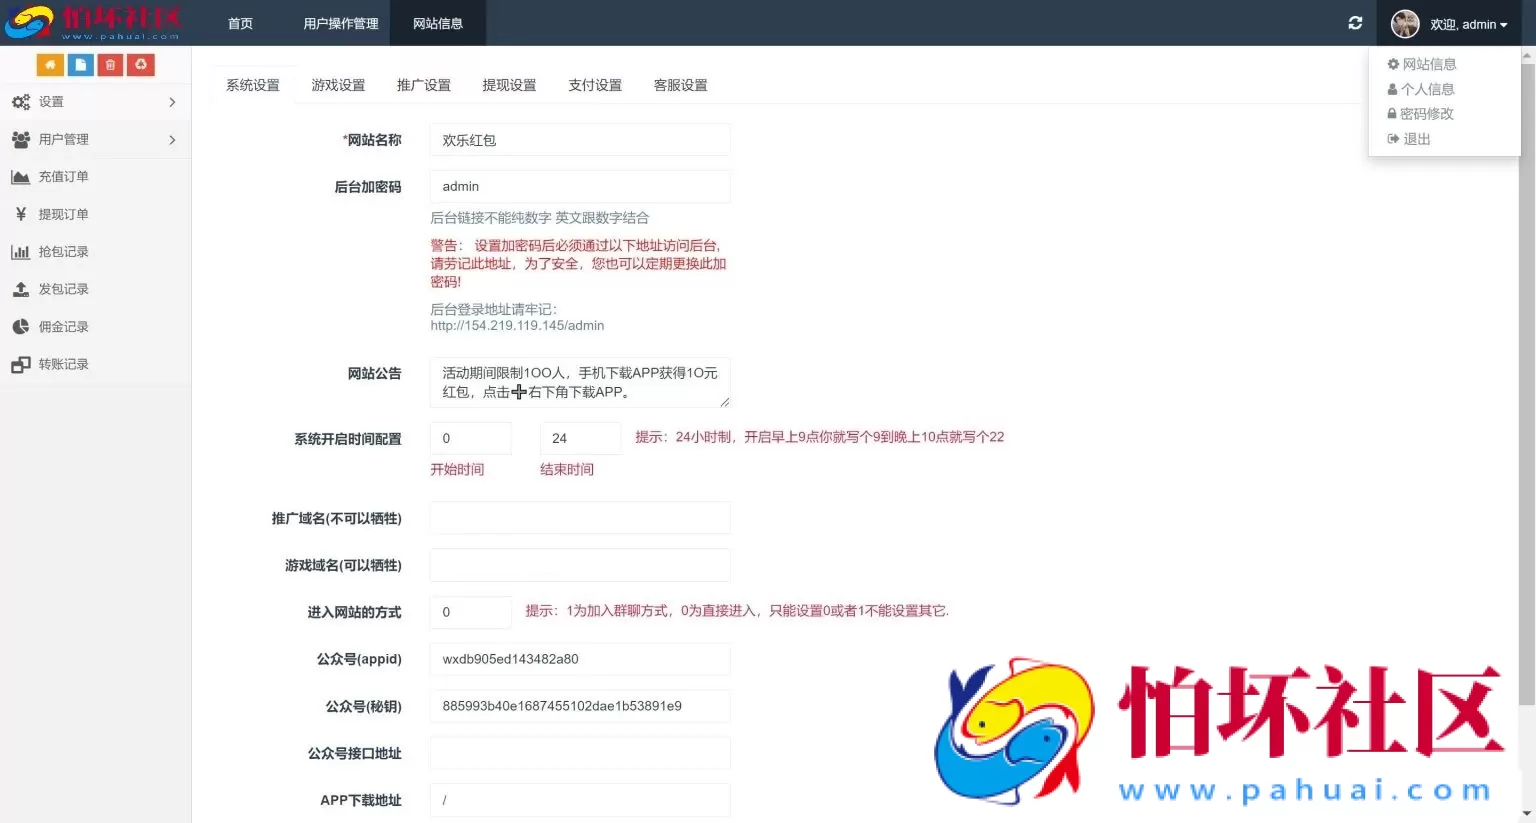The image size is (1536, 823).
Task: Open 设置 using the gear icon in sidebar
Action: [x=22, y=101]
